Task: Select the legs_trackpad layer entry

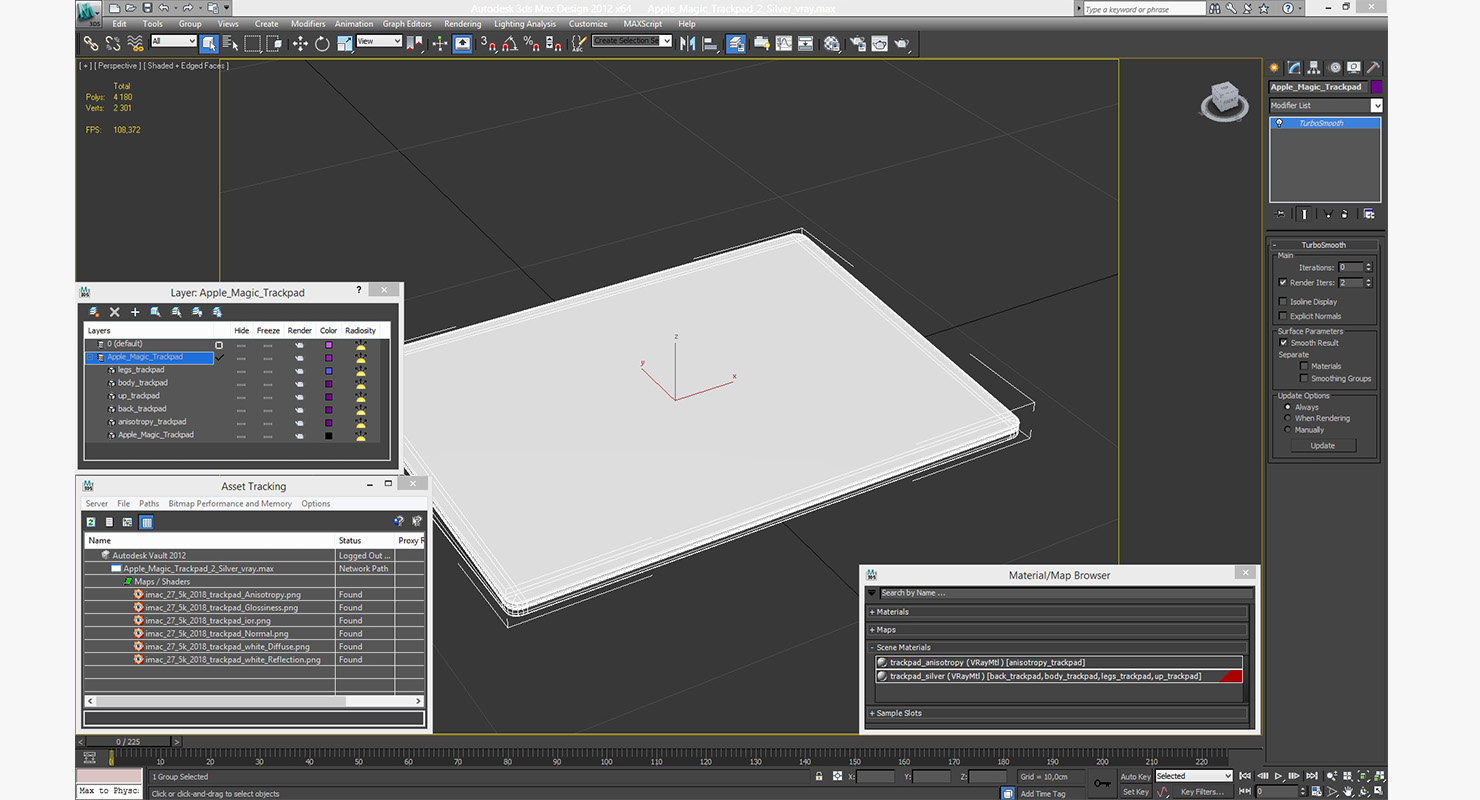Action: 141,370
